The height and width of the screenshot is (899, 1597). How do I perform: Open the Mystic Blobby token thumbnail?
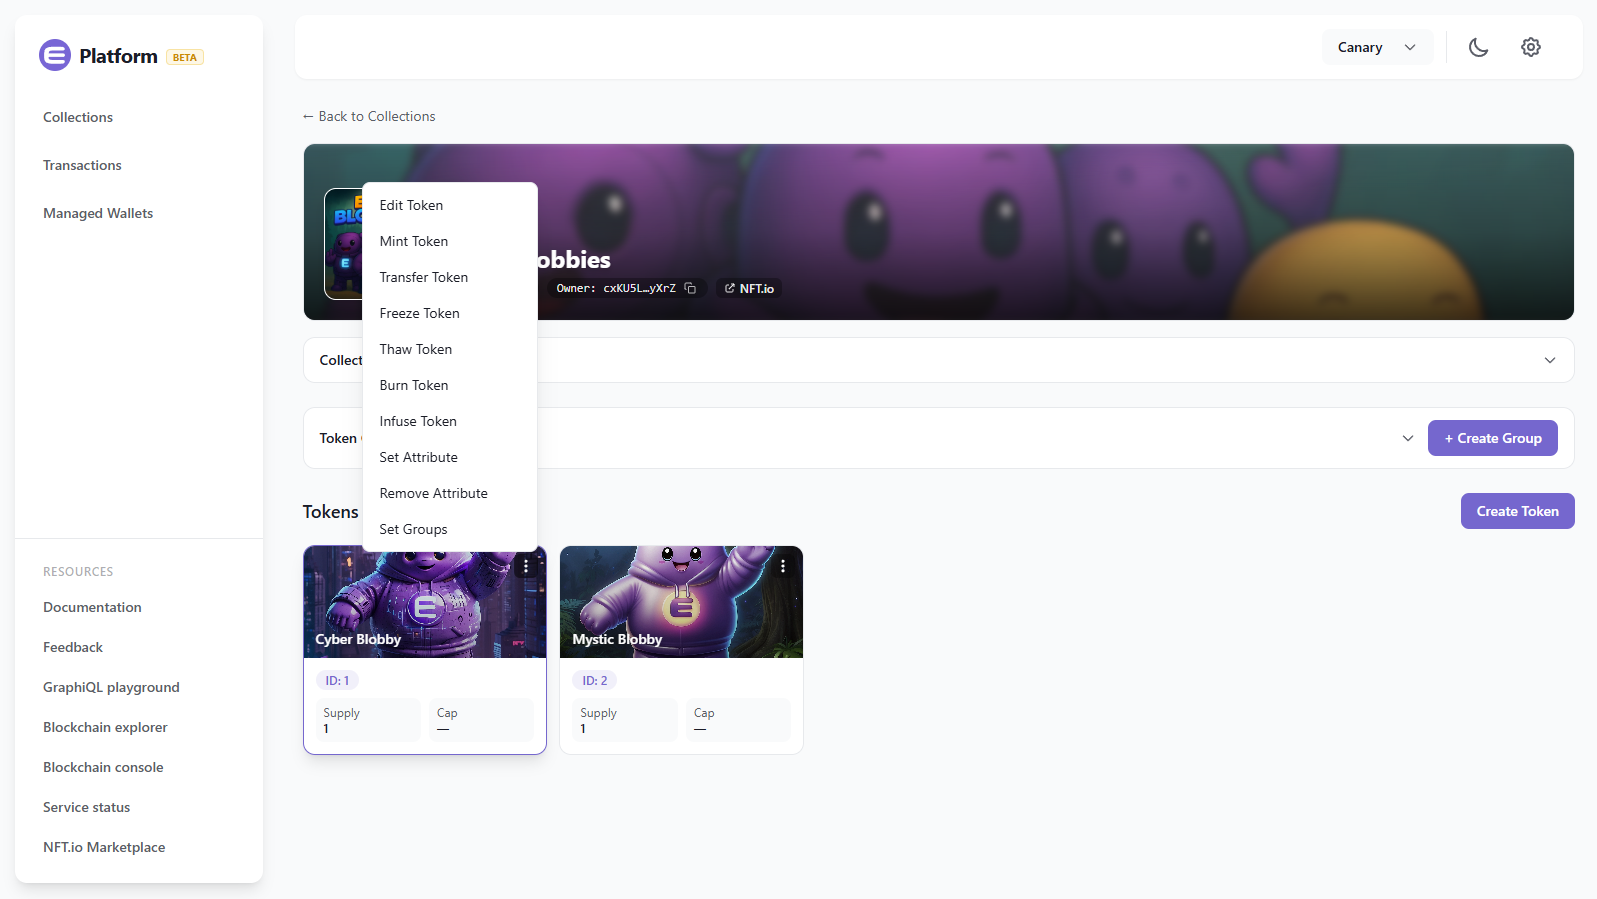[681, 602]
